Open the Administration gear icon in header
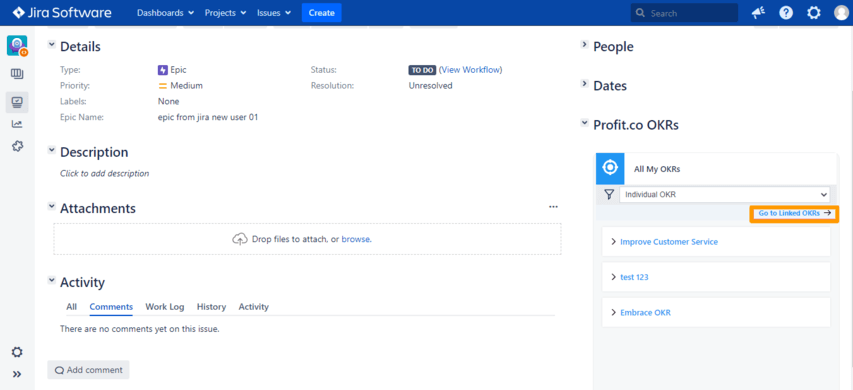 813,13
